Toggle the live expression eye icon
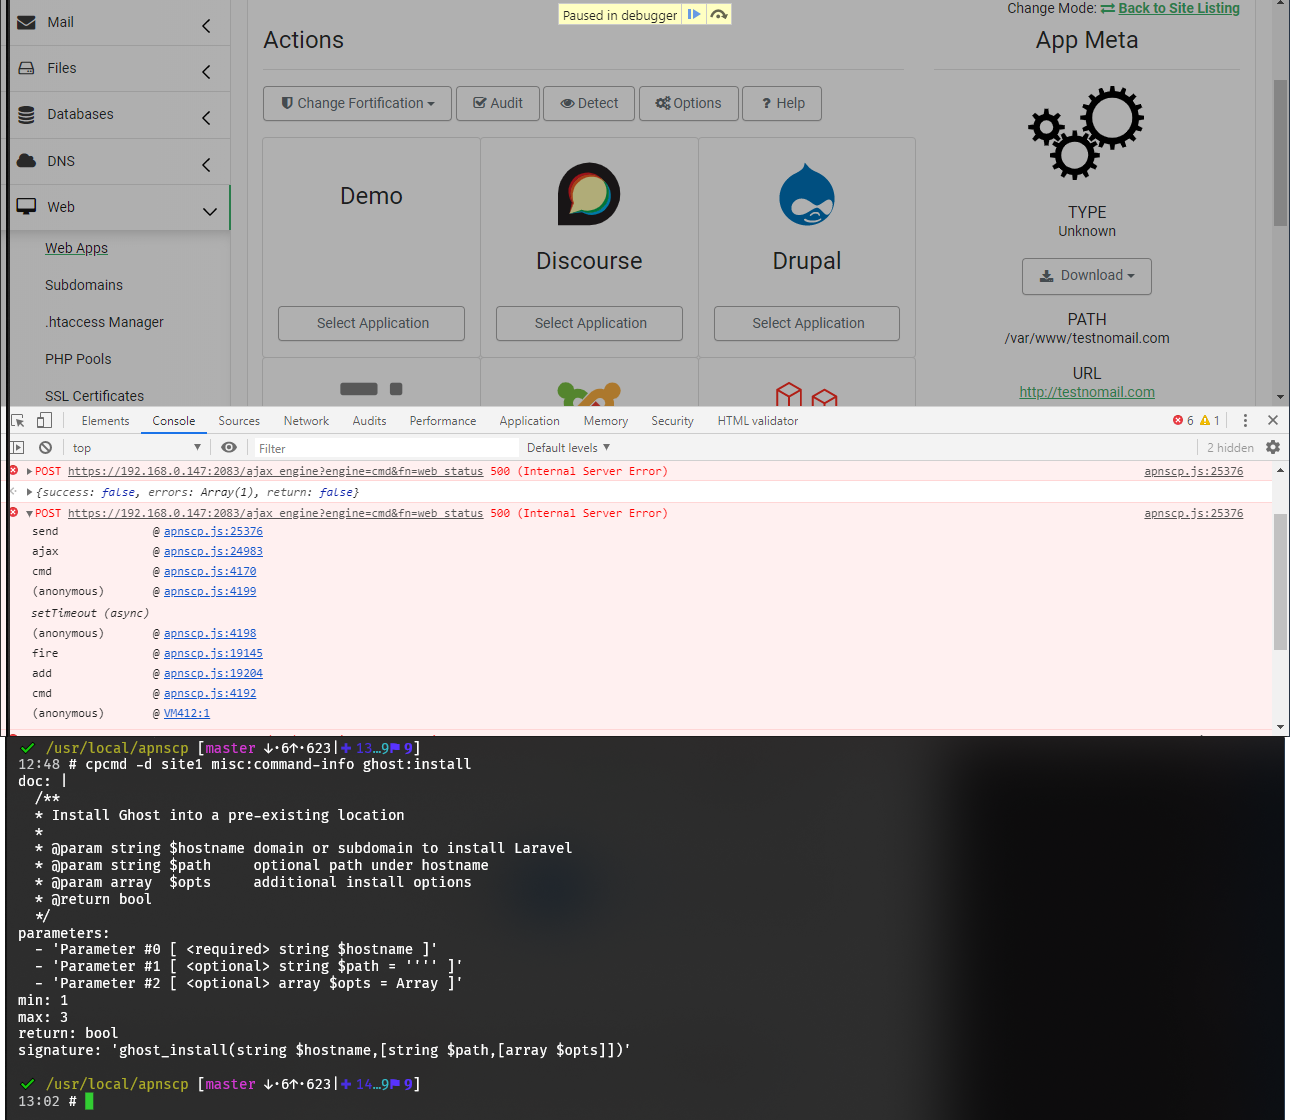1290x1120 pixels. pyautogui.click(x=229, y=448)
